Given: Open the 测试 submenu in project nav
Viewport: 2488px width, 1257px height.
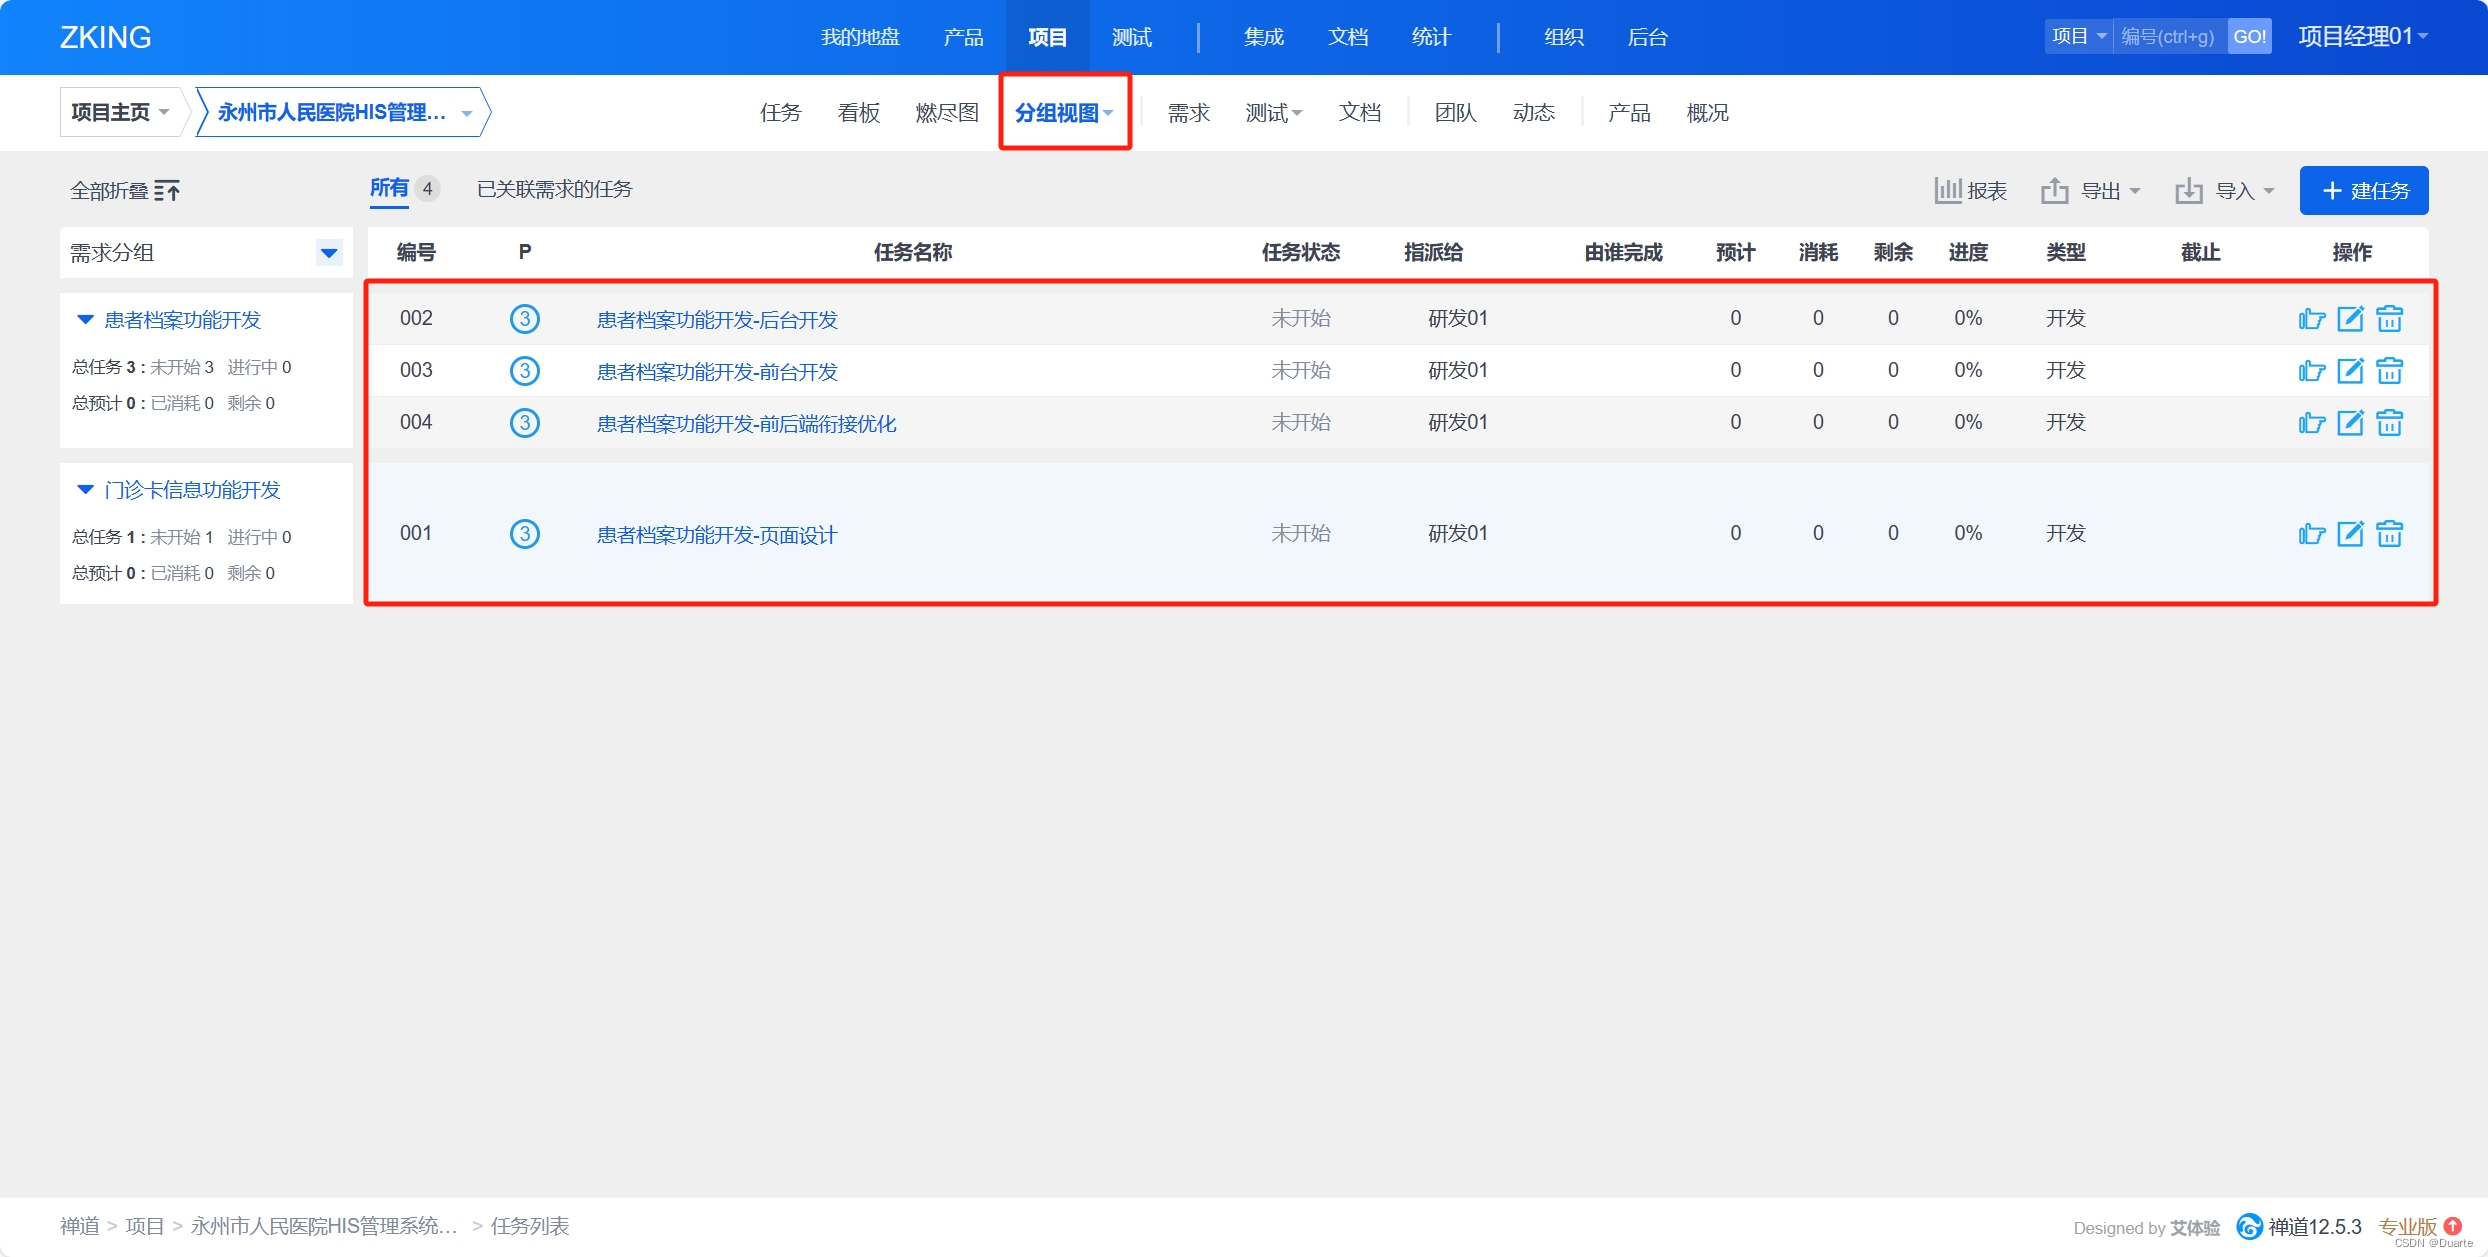Looking at the screenshot, I should click(1273, 113).
